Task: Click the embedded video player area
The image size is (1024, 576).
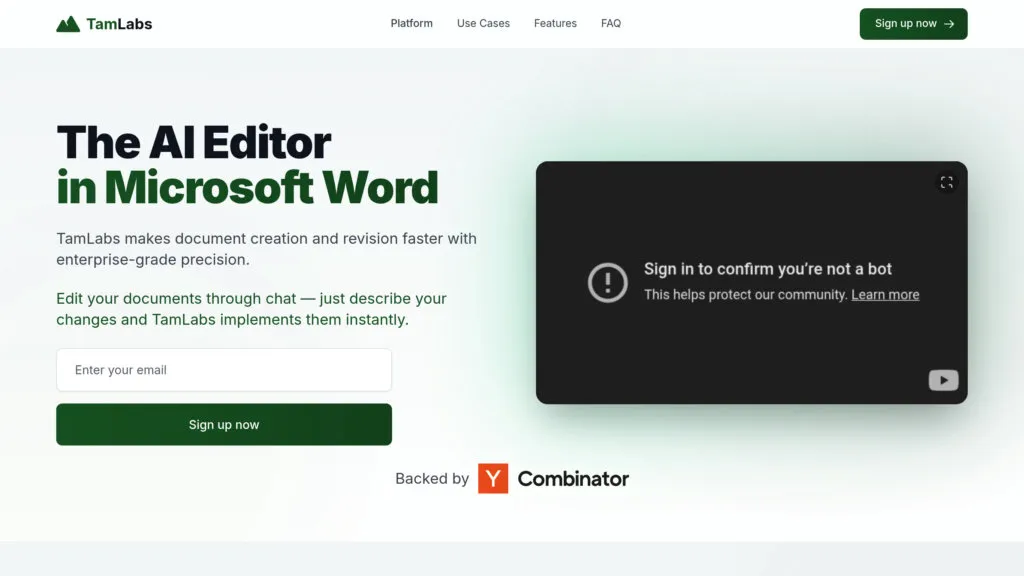Action: pyautogui.click(x=752, y=283)
